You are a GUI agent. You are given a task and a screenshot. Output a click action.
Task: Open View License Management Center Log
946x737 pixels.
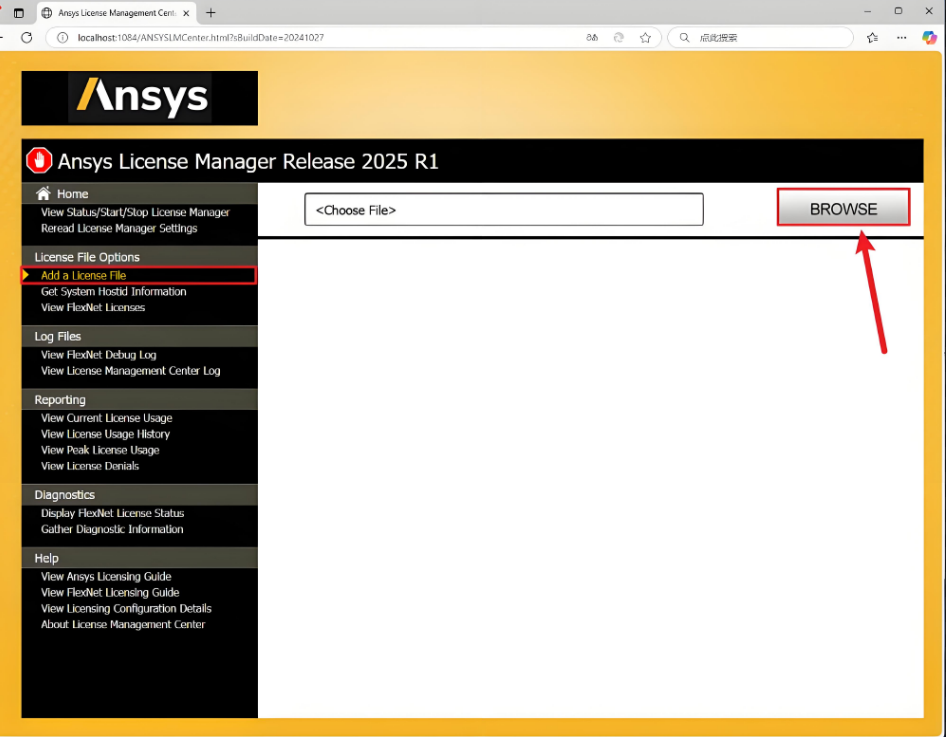(130, 371)
